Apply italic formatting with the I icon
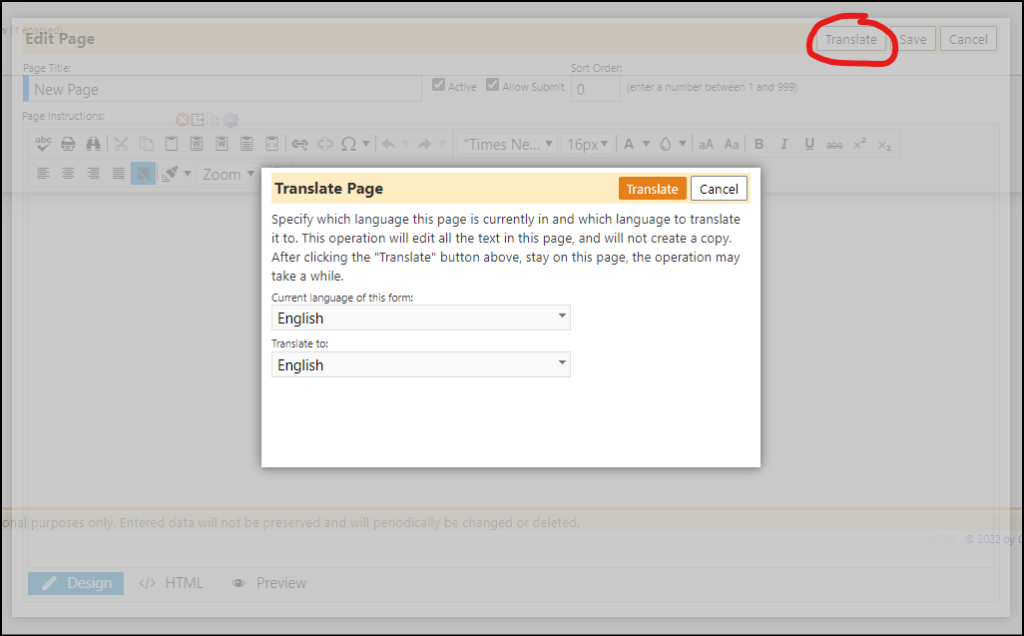Viewport: 1024px width, 636px height. [x=784, y=144]
